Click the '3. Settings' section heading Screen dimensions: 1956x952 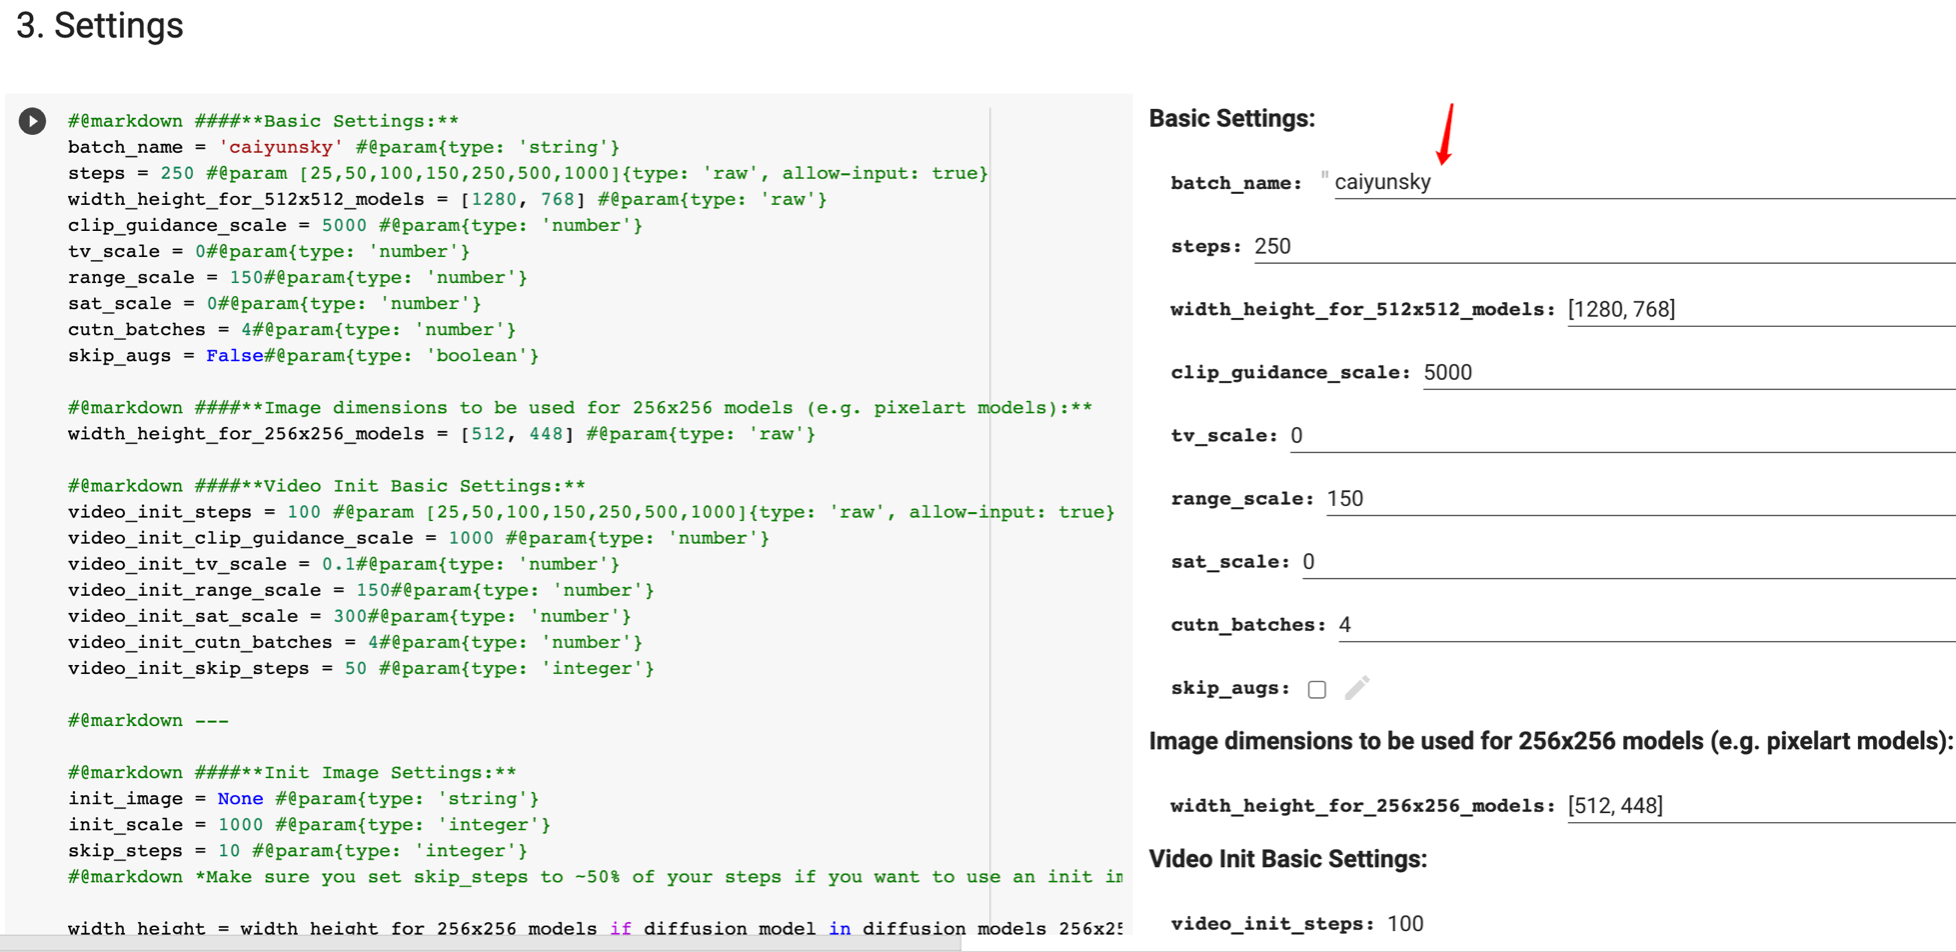tap(100, 26)
